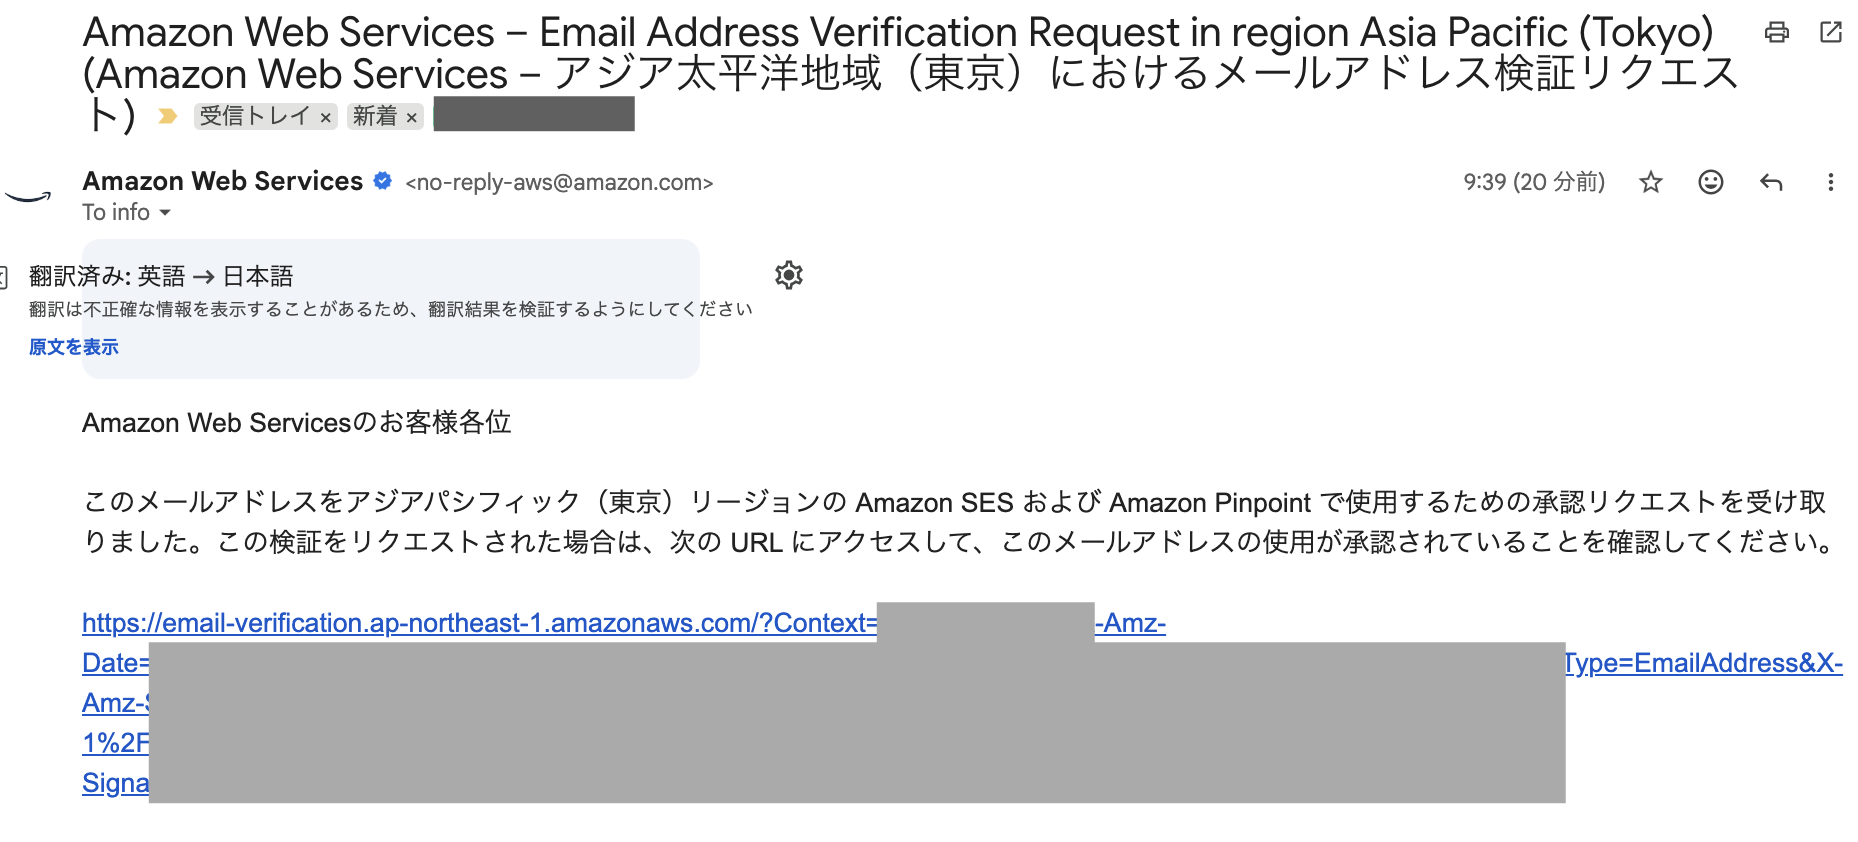Click the 原文を表示 link
1858x842 pixels.
[x=74, y=347]
